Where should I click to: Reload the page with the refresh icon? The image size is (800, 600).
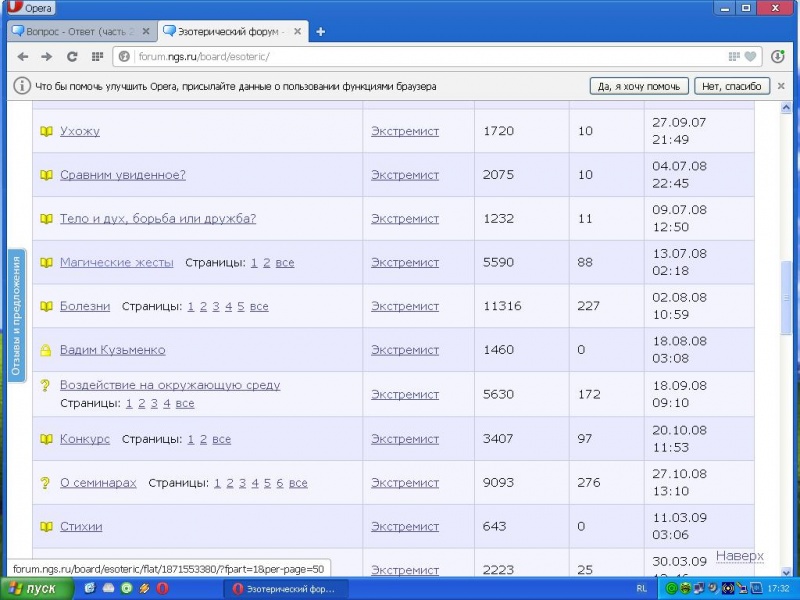[x=72, y=57]
